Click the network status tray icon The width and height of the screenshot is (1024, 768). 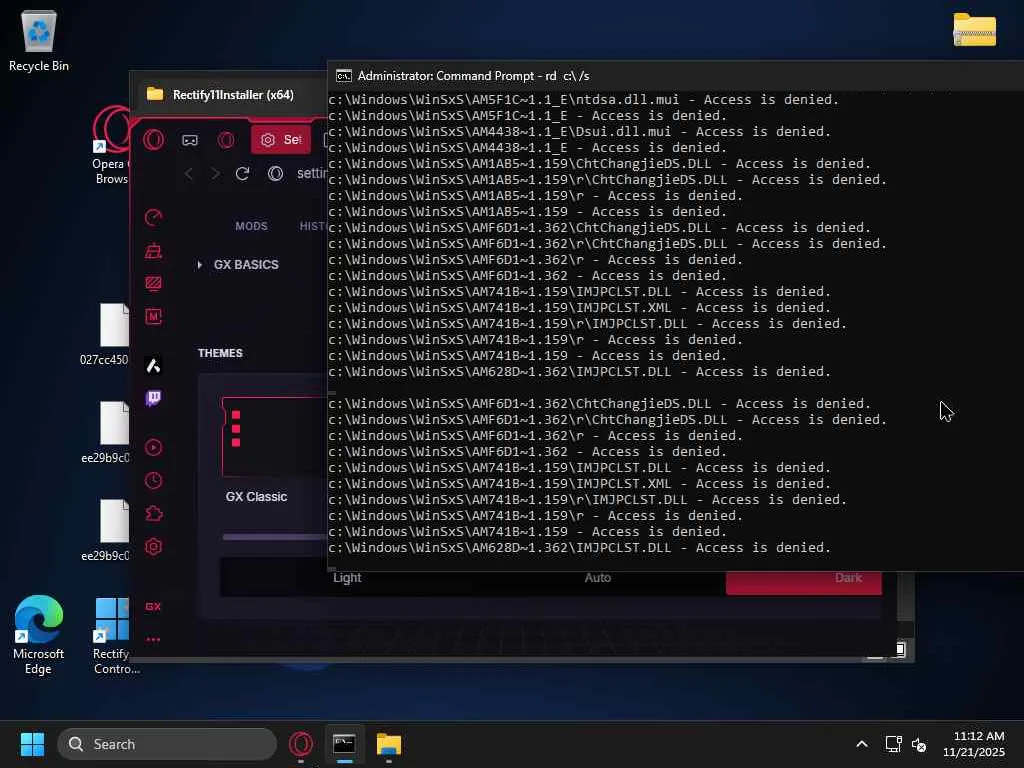tap(893, 744)
